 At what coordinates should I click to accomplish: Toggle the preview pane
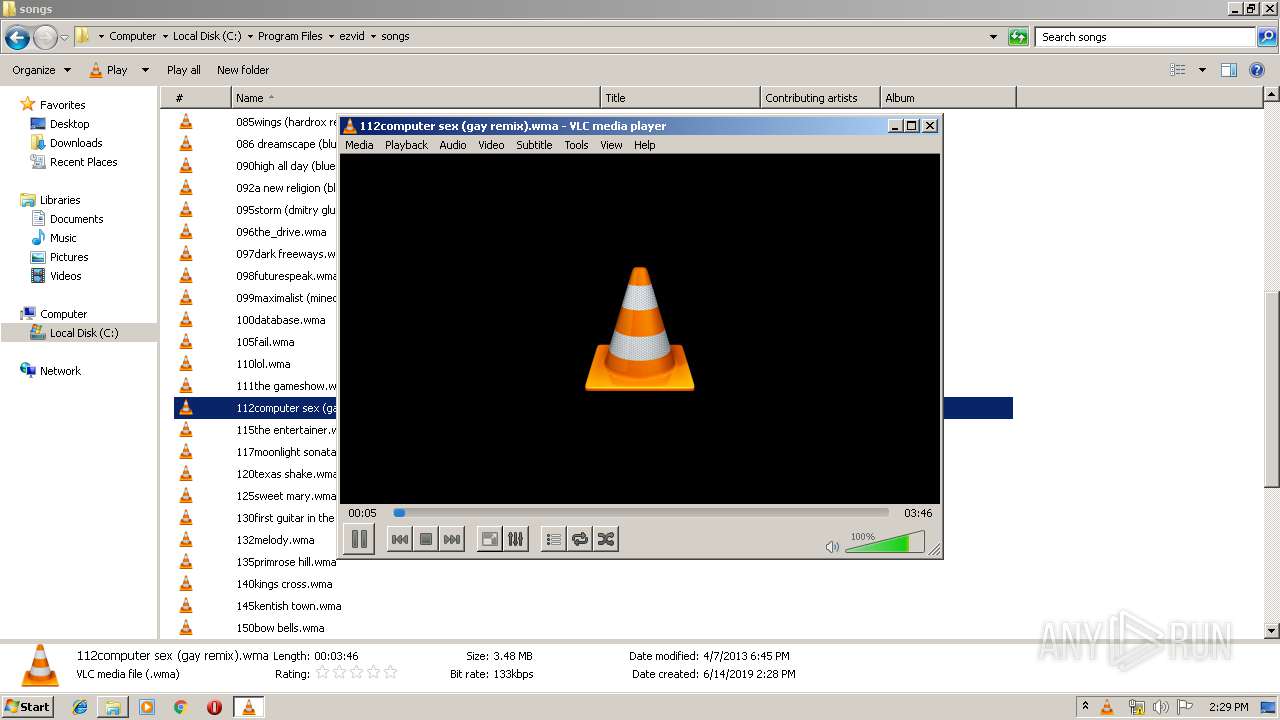(x=1229, y=70)
